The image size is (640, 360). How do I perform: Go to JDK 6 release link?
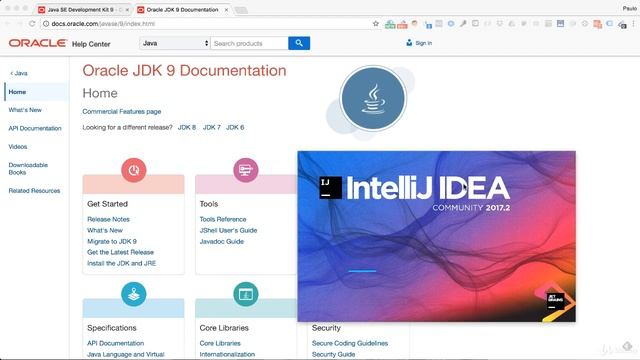click(235, 127)
